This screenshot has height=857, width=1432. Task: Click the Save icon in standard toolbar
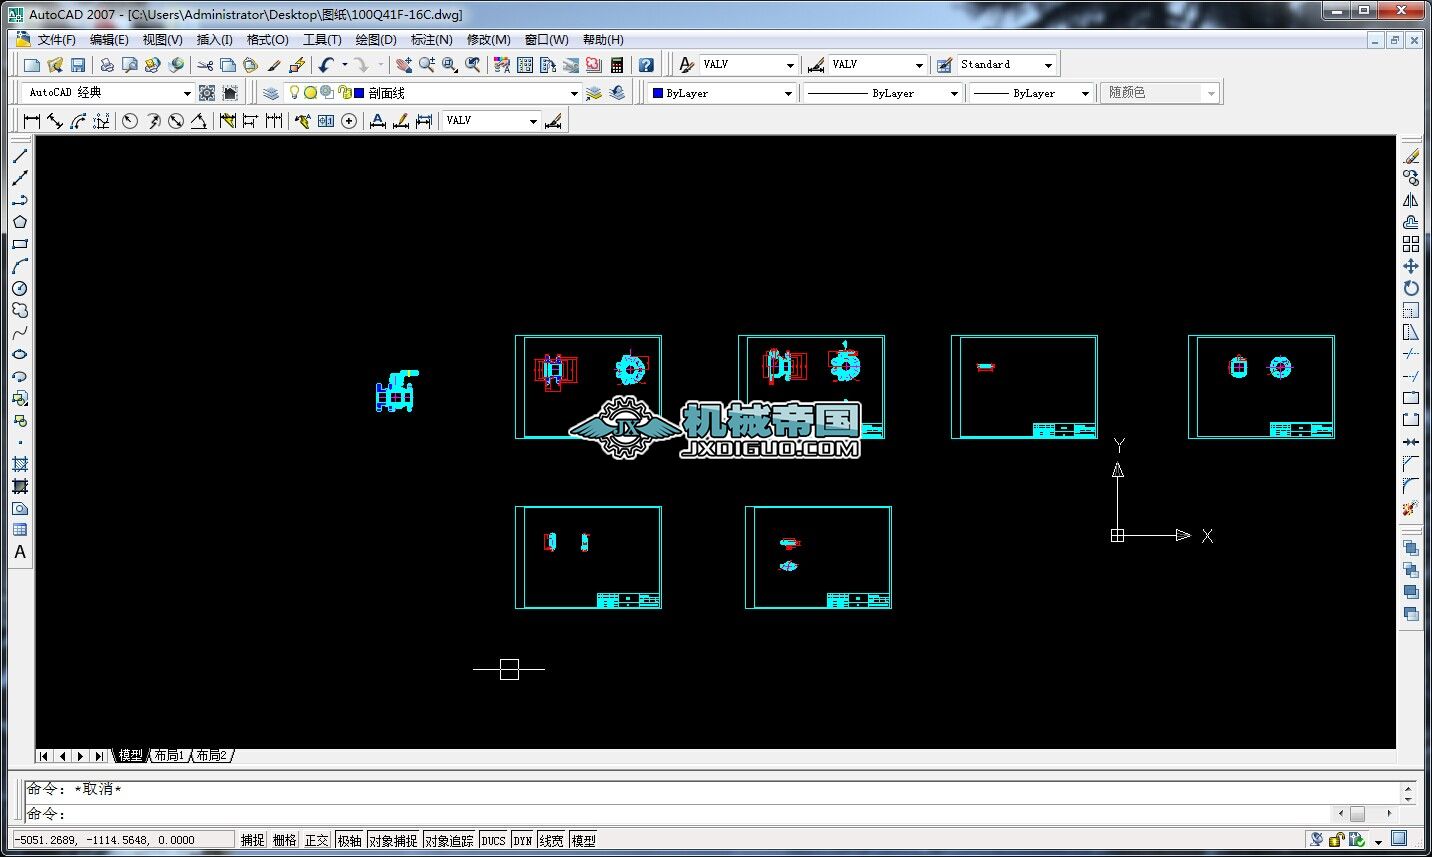pos(78,65)
